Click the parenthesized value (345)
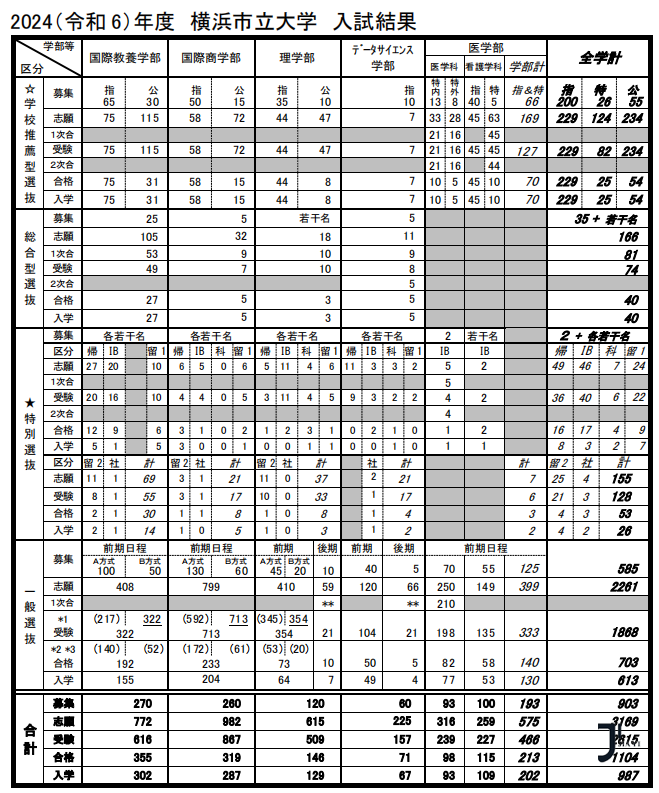 pos(271,619)
